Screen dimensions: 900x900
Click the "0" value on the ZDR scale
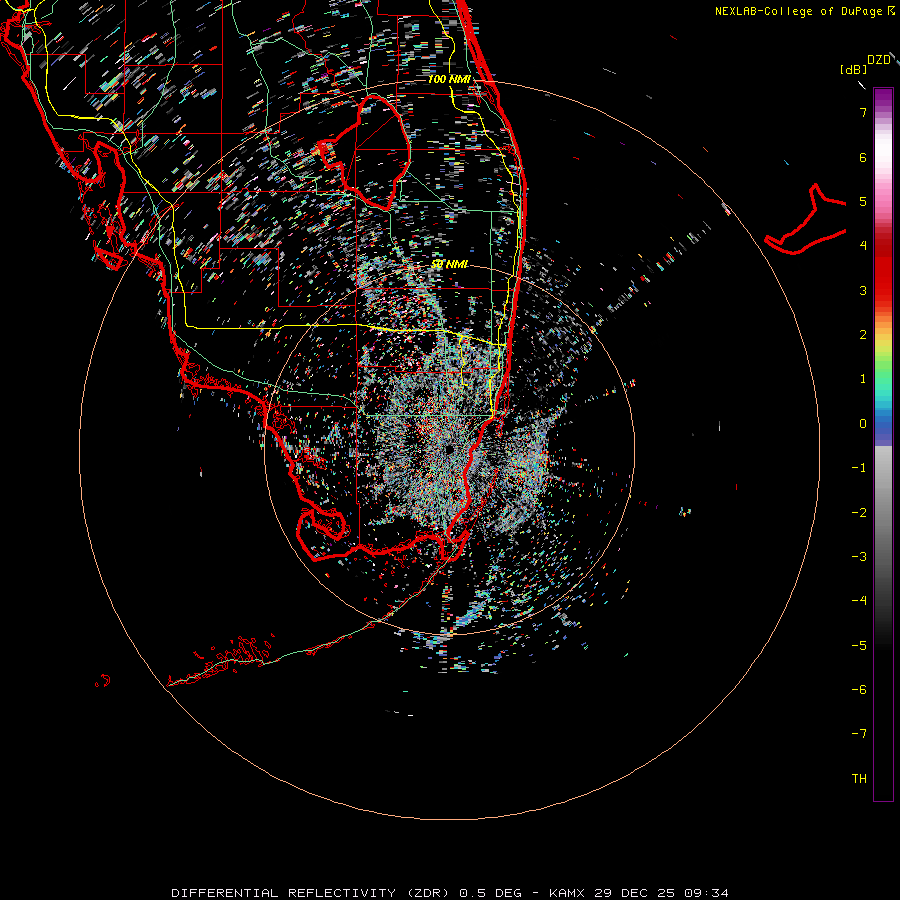point(863,424)
